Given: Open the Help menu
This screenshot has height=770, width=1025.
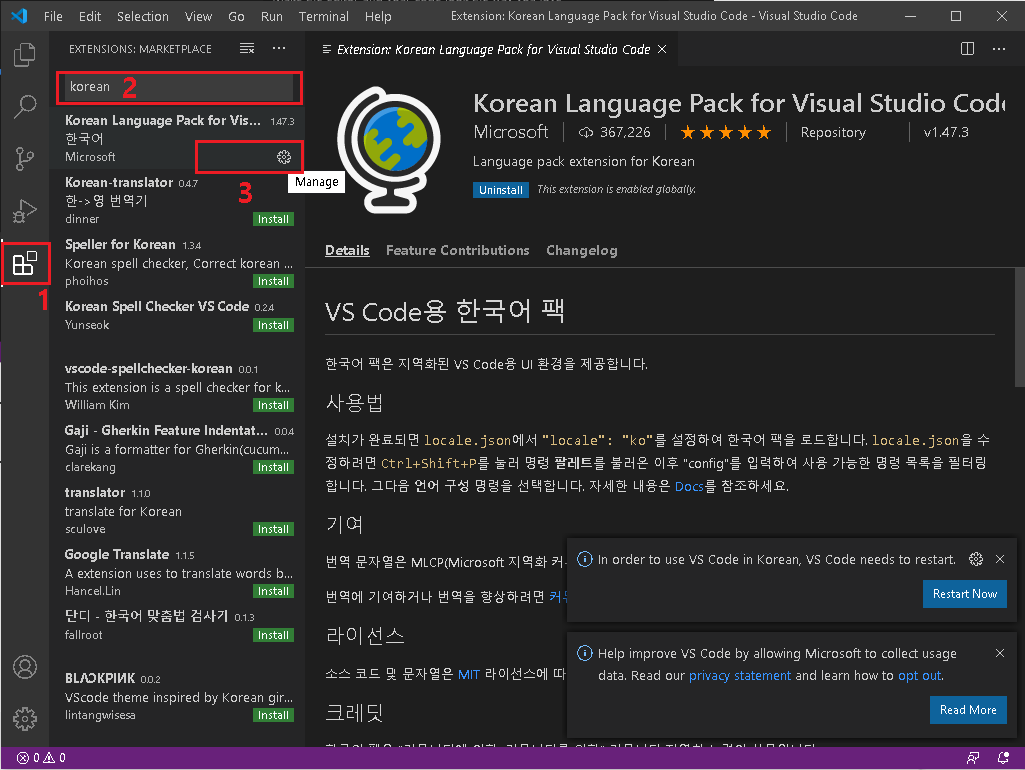Looking at the screenshot, I should (x=378, y=16).
